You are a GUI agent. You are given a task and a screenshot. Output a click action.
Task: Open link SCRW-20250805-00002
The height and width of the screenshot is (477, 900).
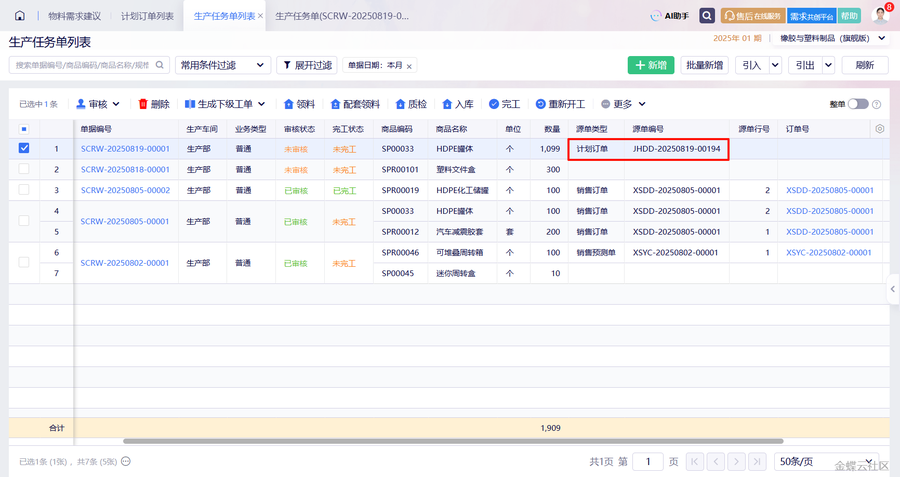tap(125, 190)
